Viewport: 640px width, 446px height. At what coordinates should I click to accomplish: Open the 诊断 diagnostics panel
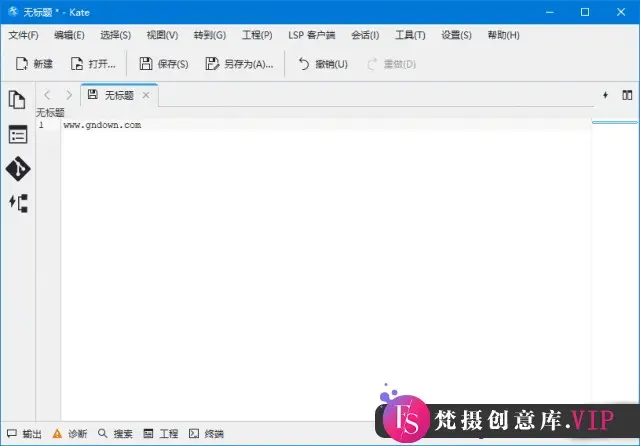click(x=70, y=434)
